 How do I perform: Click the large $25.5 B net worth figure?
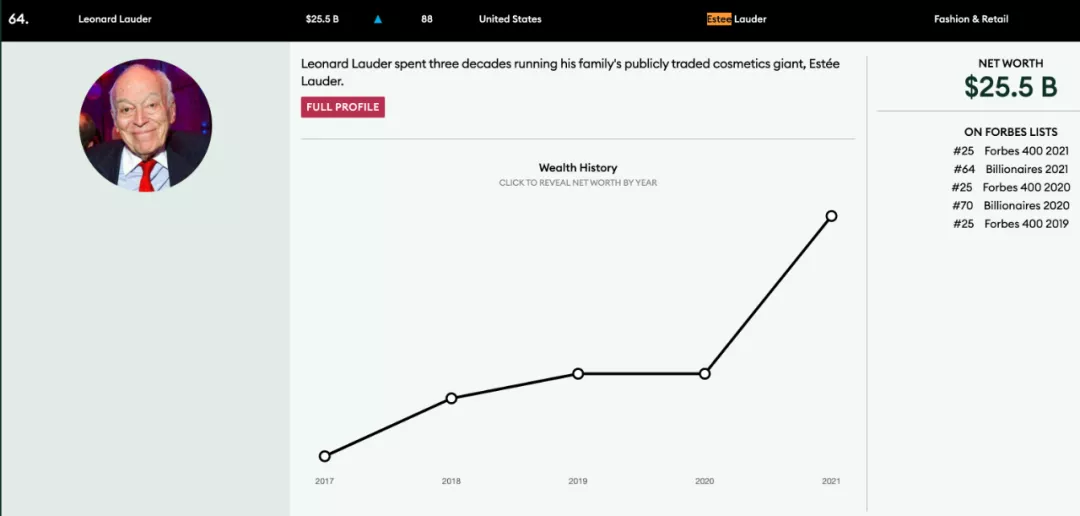tap(1011, 87)
